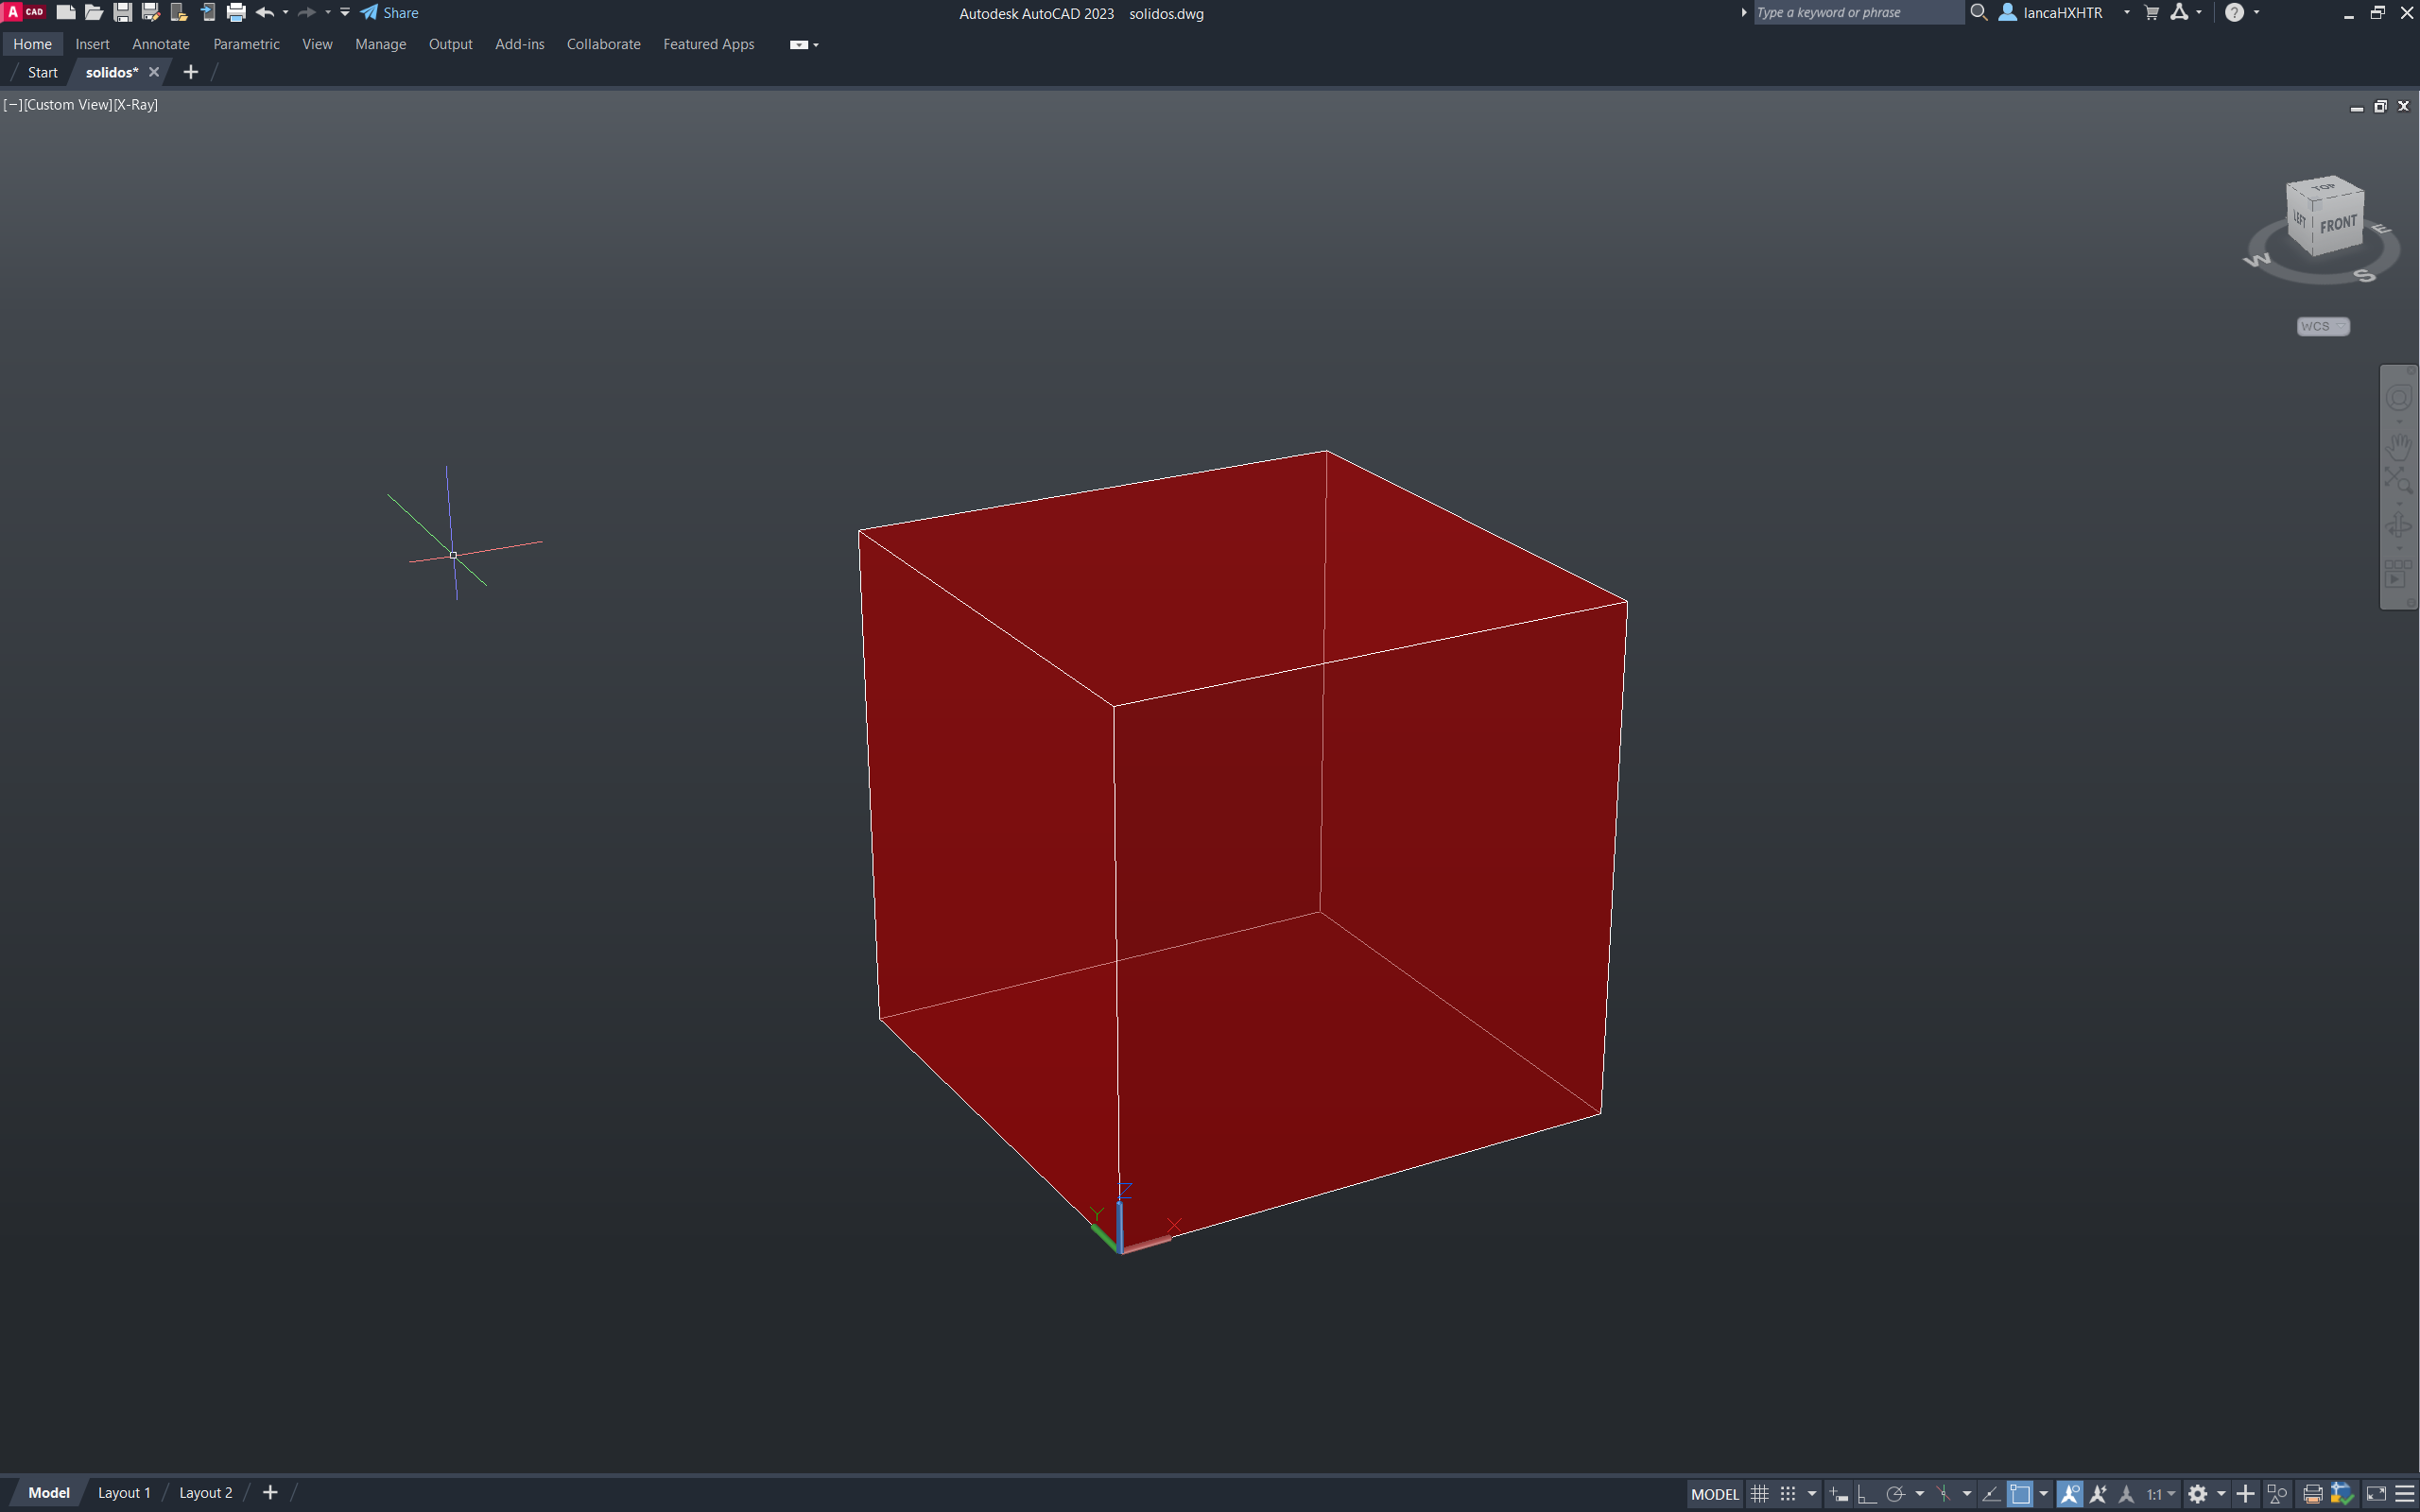Open the Workspace Switching gear icon

point(2197,1493)
